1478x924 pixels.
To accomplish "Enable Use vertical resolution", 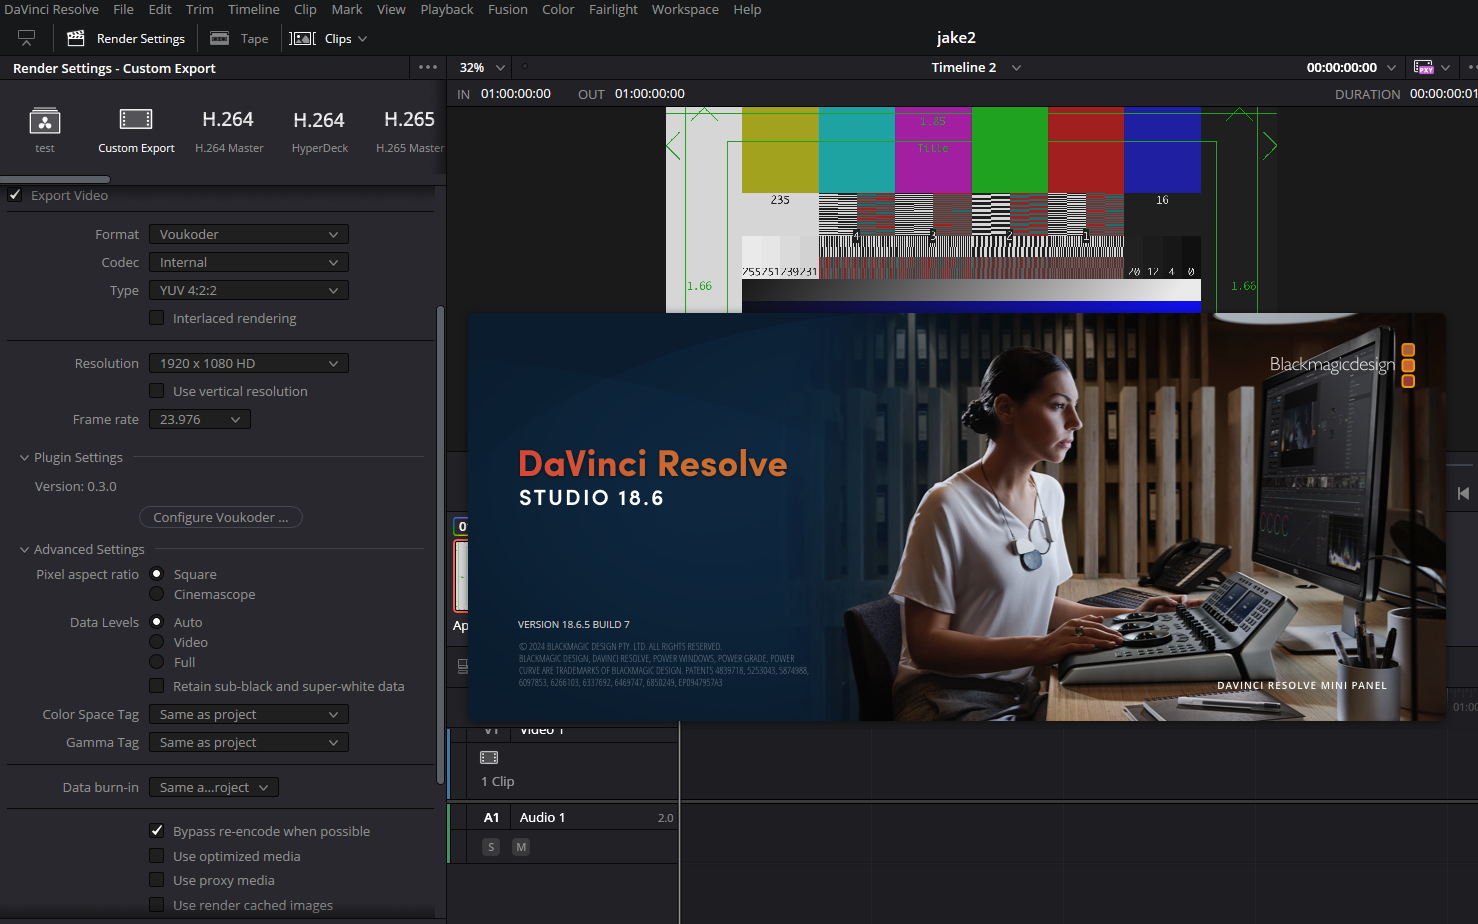I will [157, 391].
